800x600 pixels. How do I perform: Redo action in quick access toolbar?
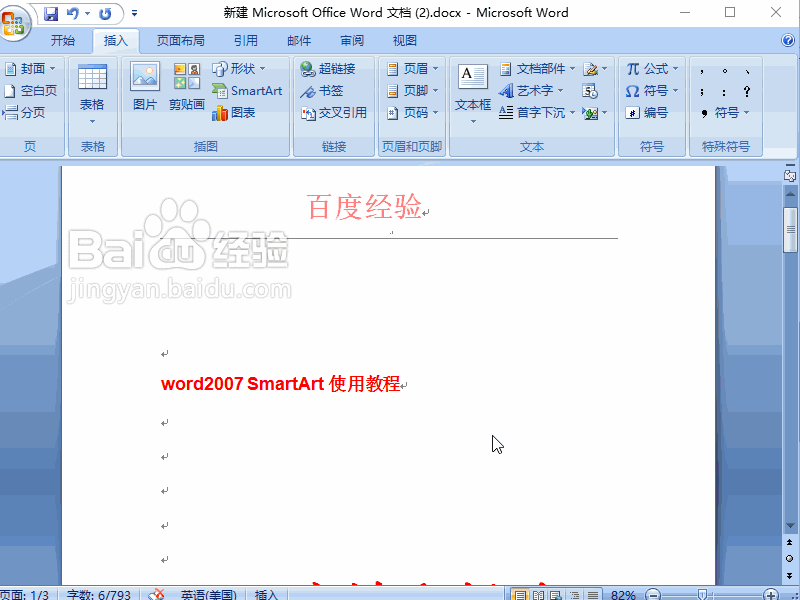click(x=105, y=13)
